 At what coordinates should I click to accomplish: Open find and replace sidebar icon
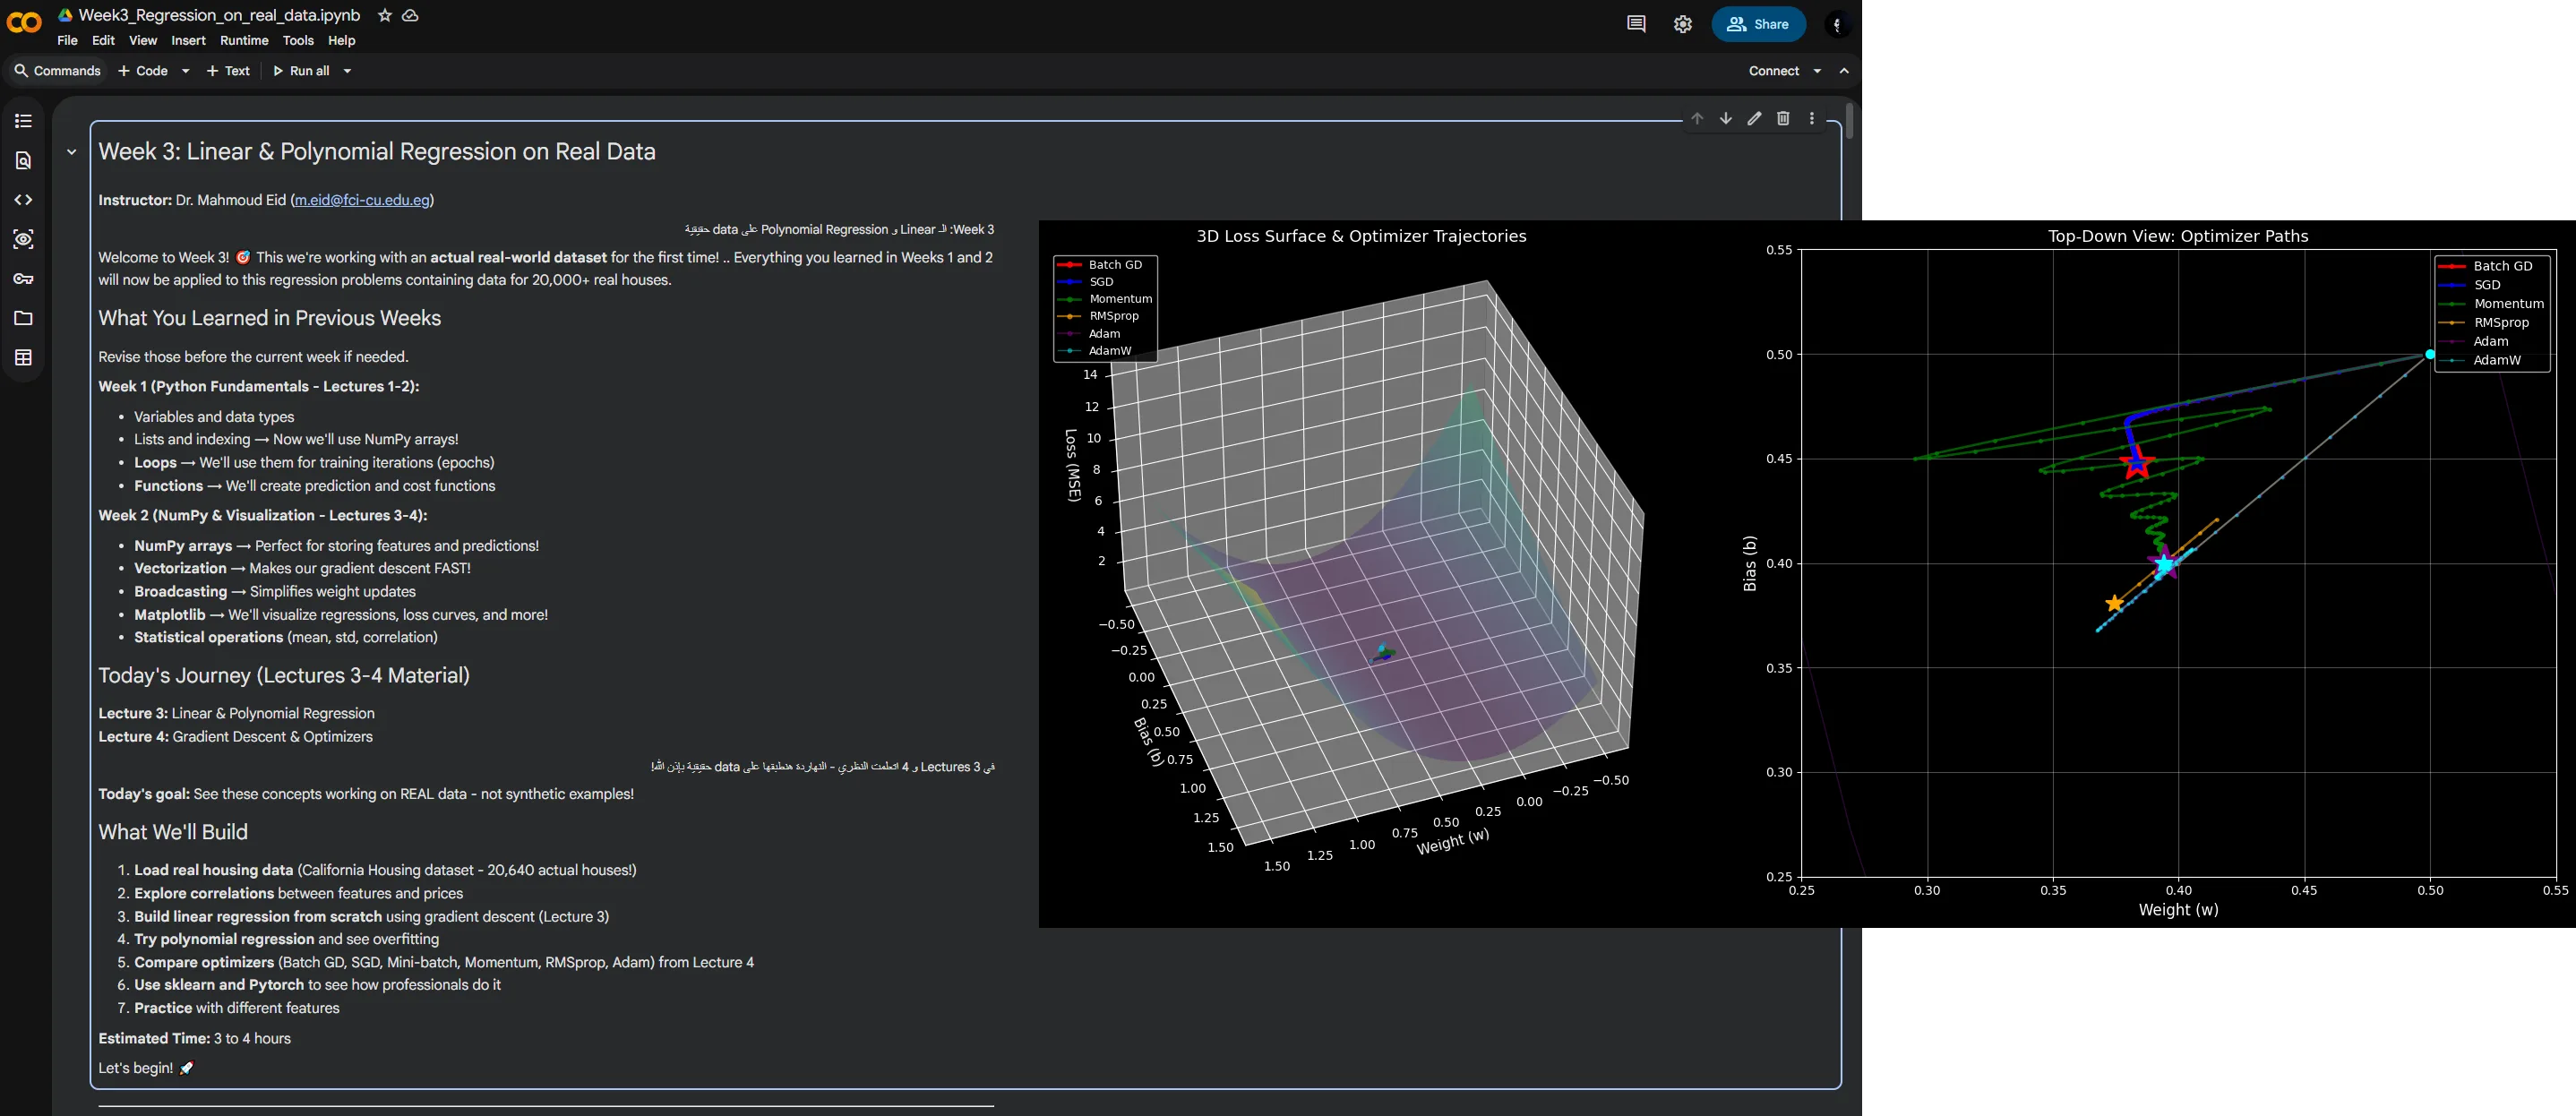coord(24,160)
